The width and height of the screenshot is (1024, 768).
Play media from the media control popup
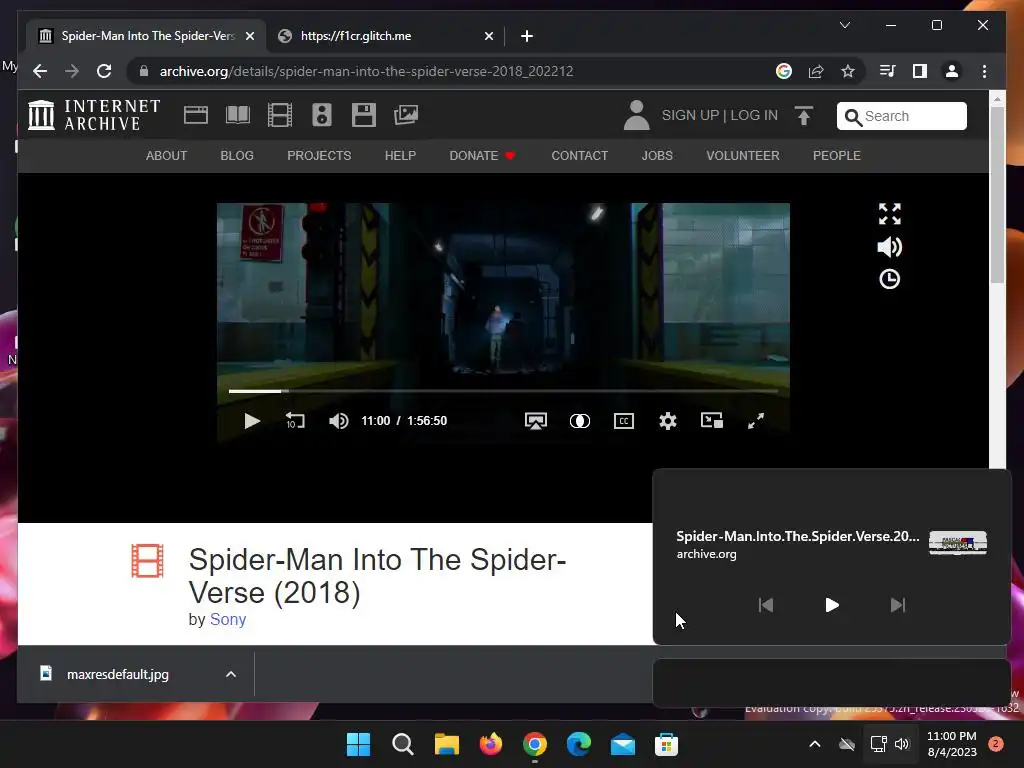[832, 605]
